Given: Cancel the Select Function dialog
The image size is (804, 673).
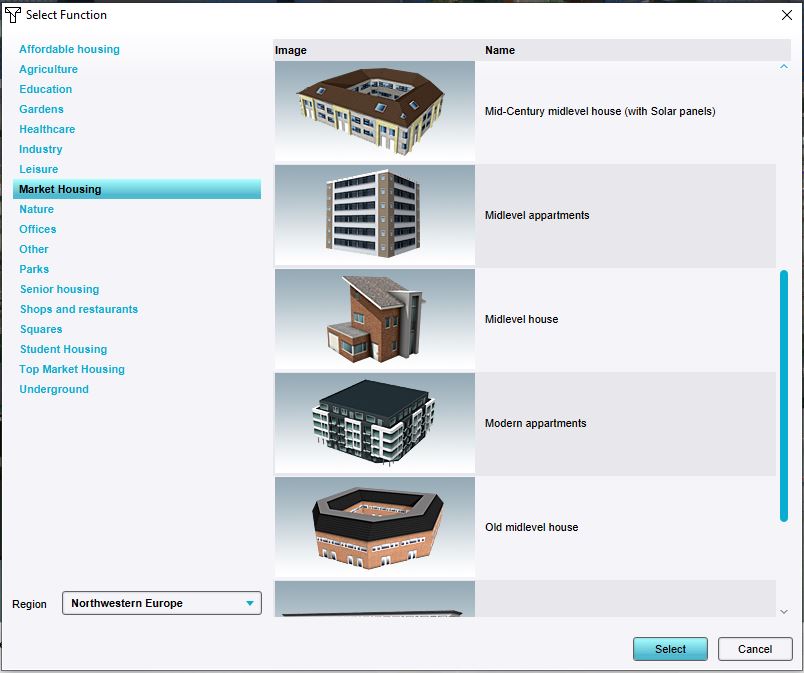Looking at the screenshot, I should pos(754,649).
